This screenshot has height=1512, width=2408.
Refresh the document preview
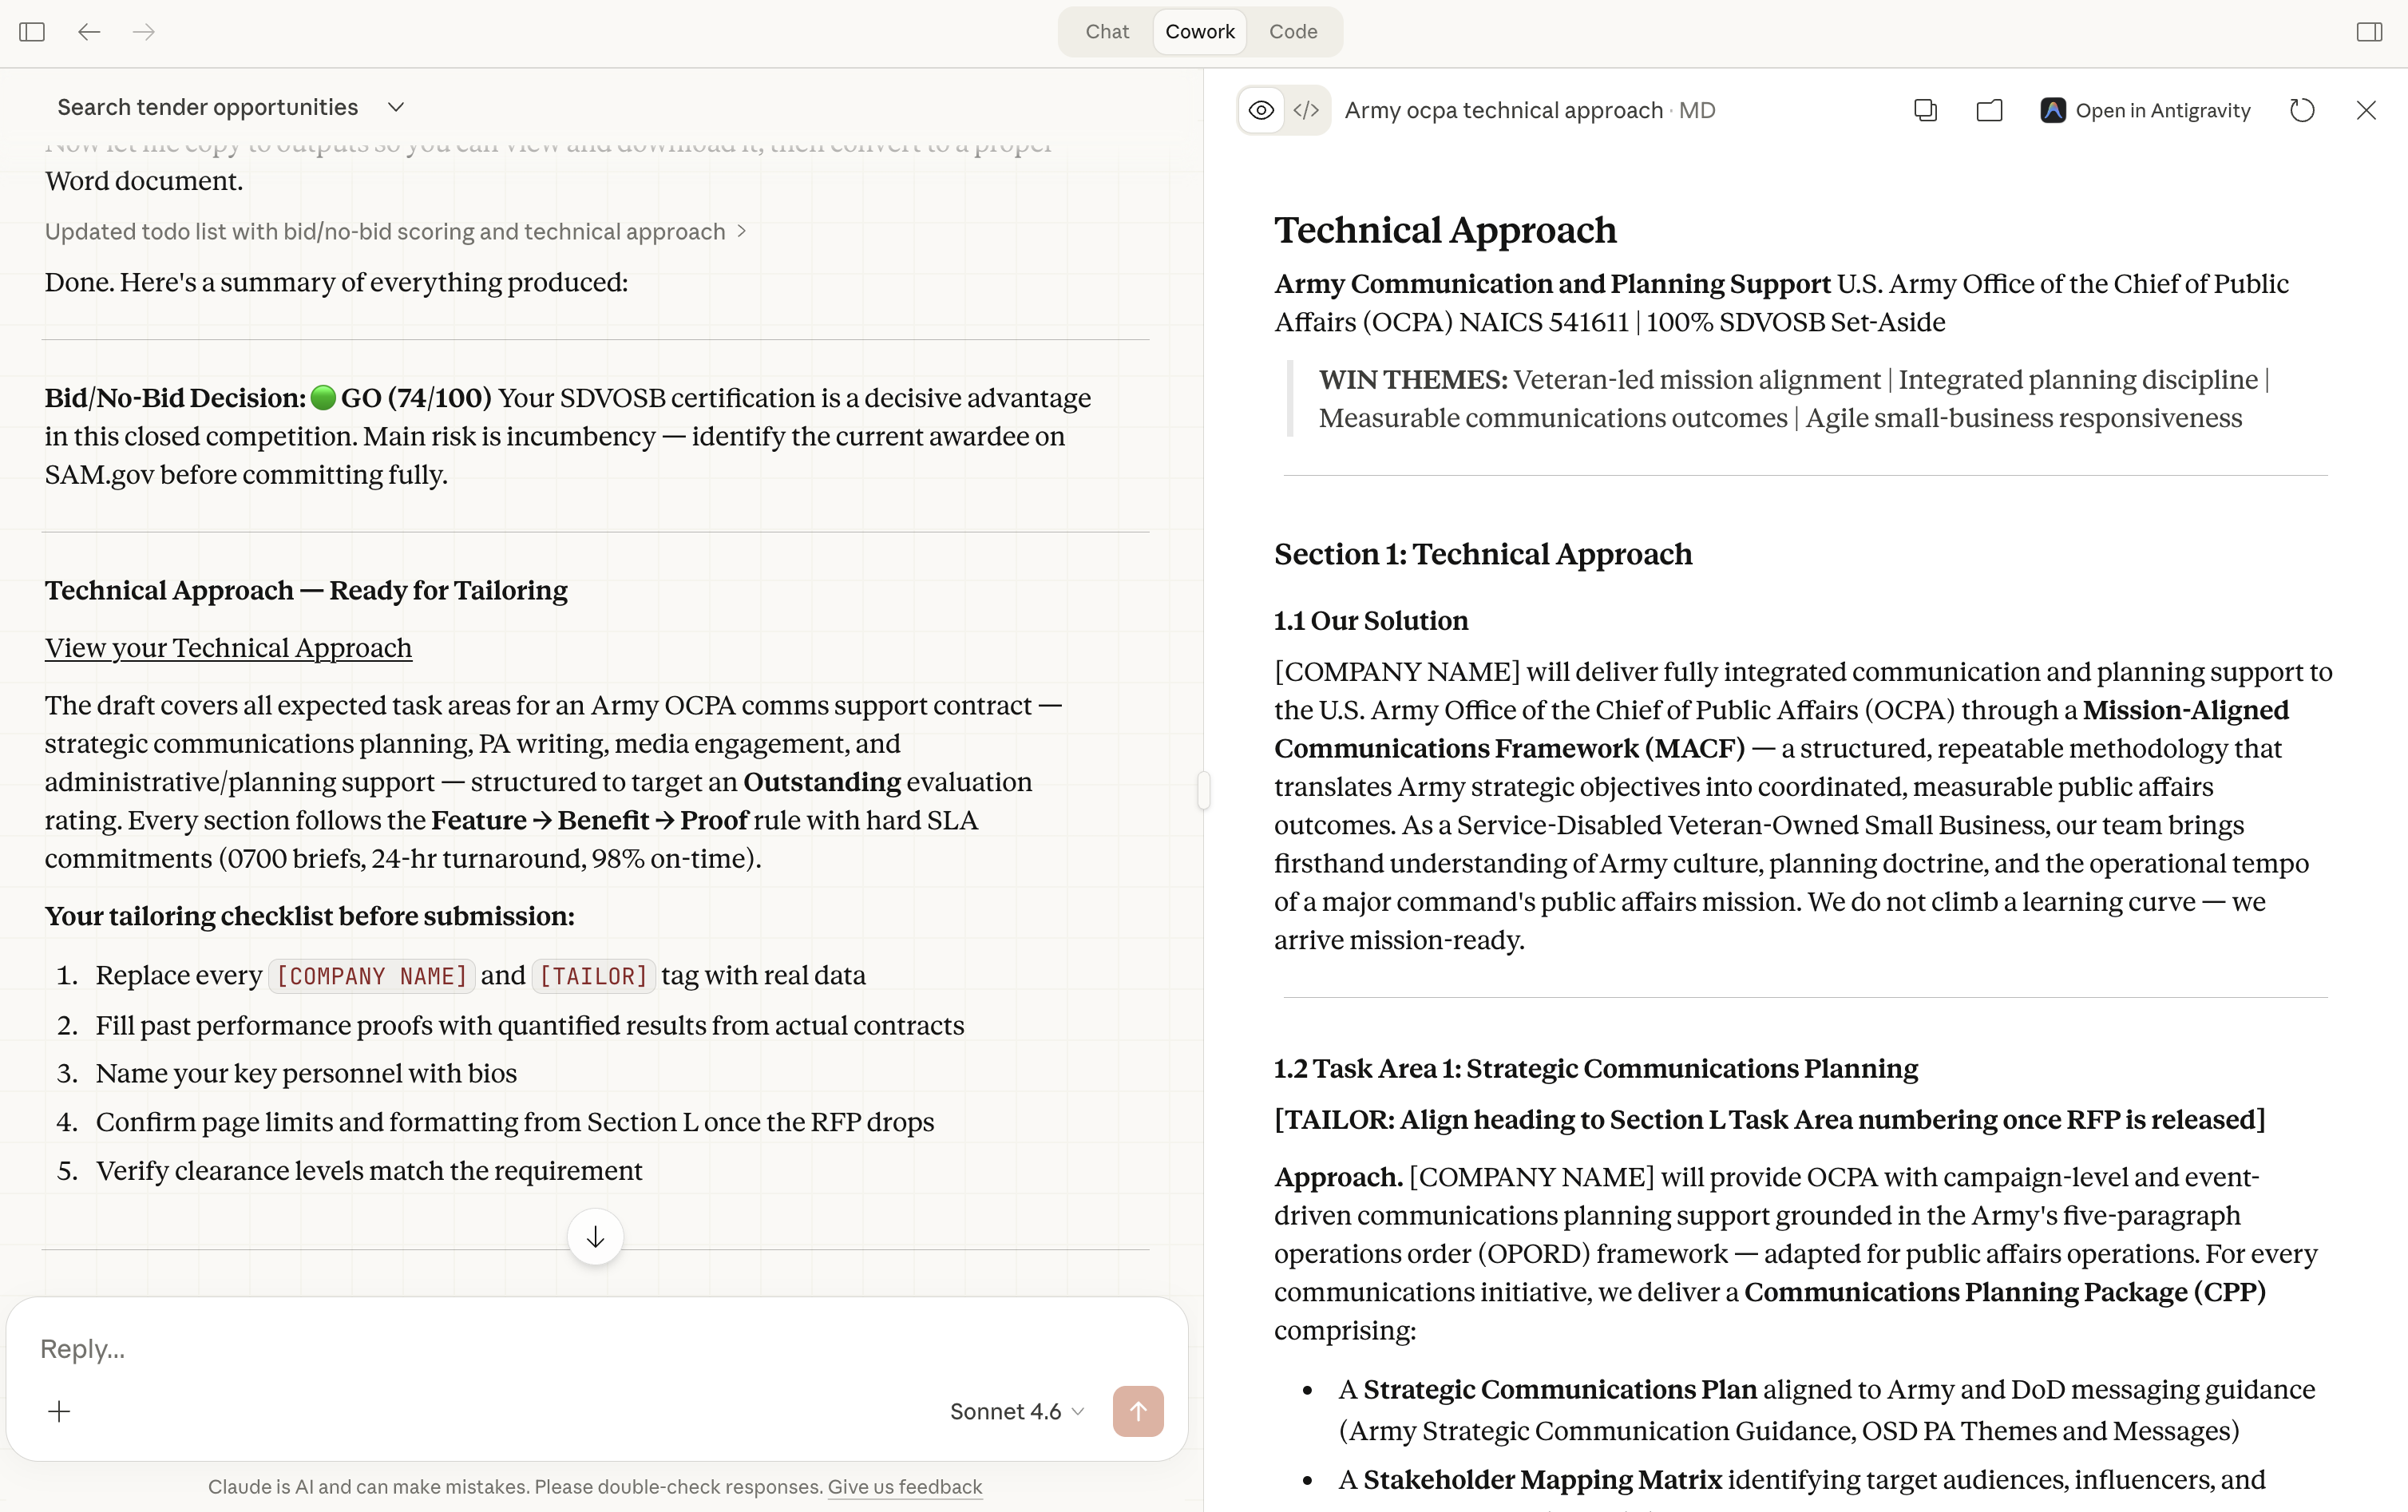2302,110
